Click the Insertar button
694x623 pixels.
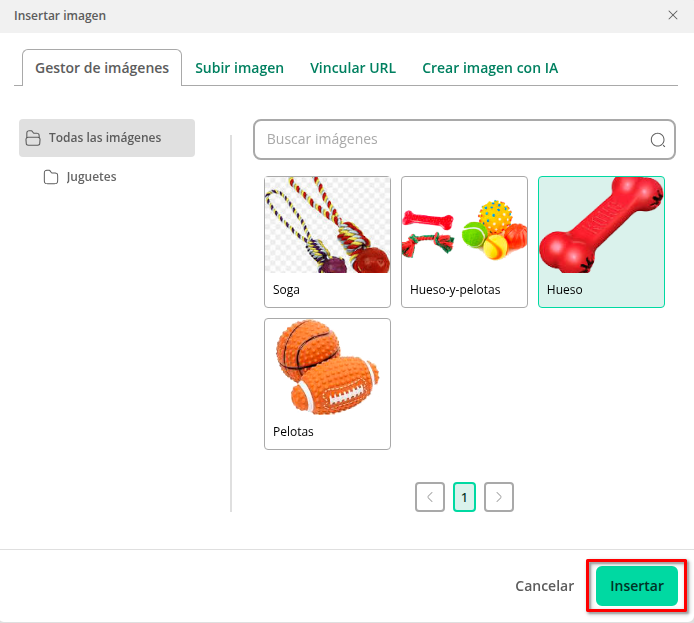636,586
